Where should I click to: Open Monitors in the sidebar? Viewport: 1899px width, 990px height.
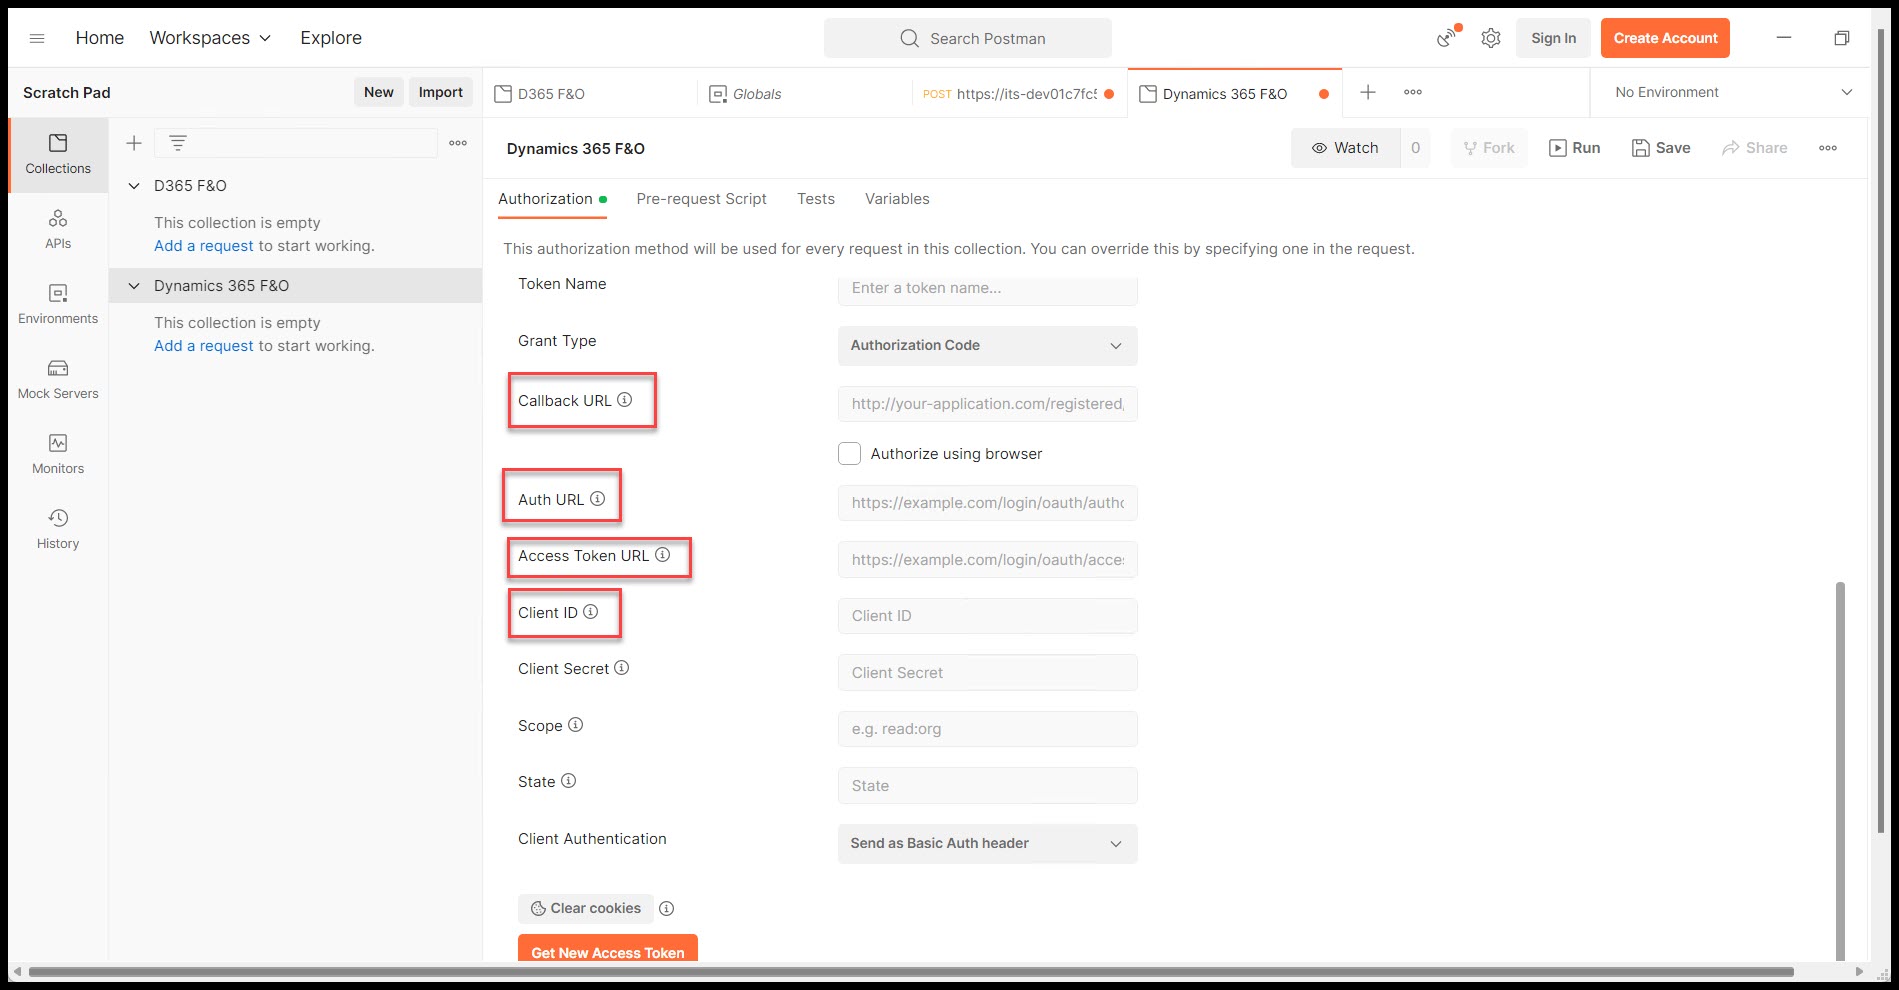58,455
